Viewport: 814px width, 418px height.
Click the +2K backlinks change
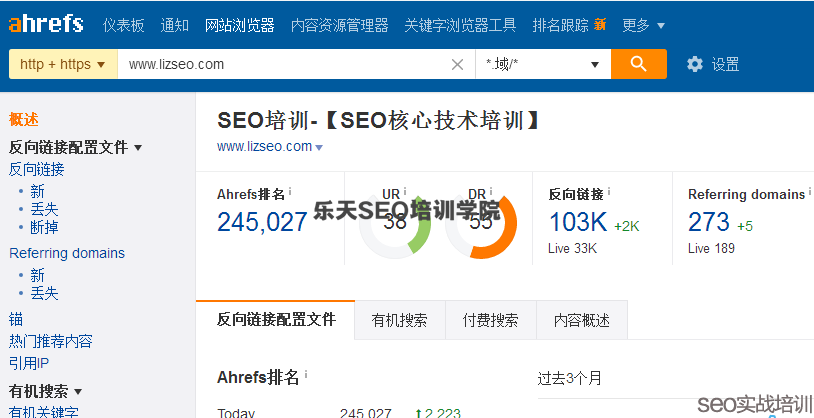627,226
